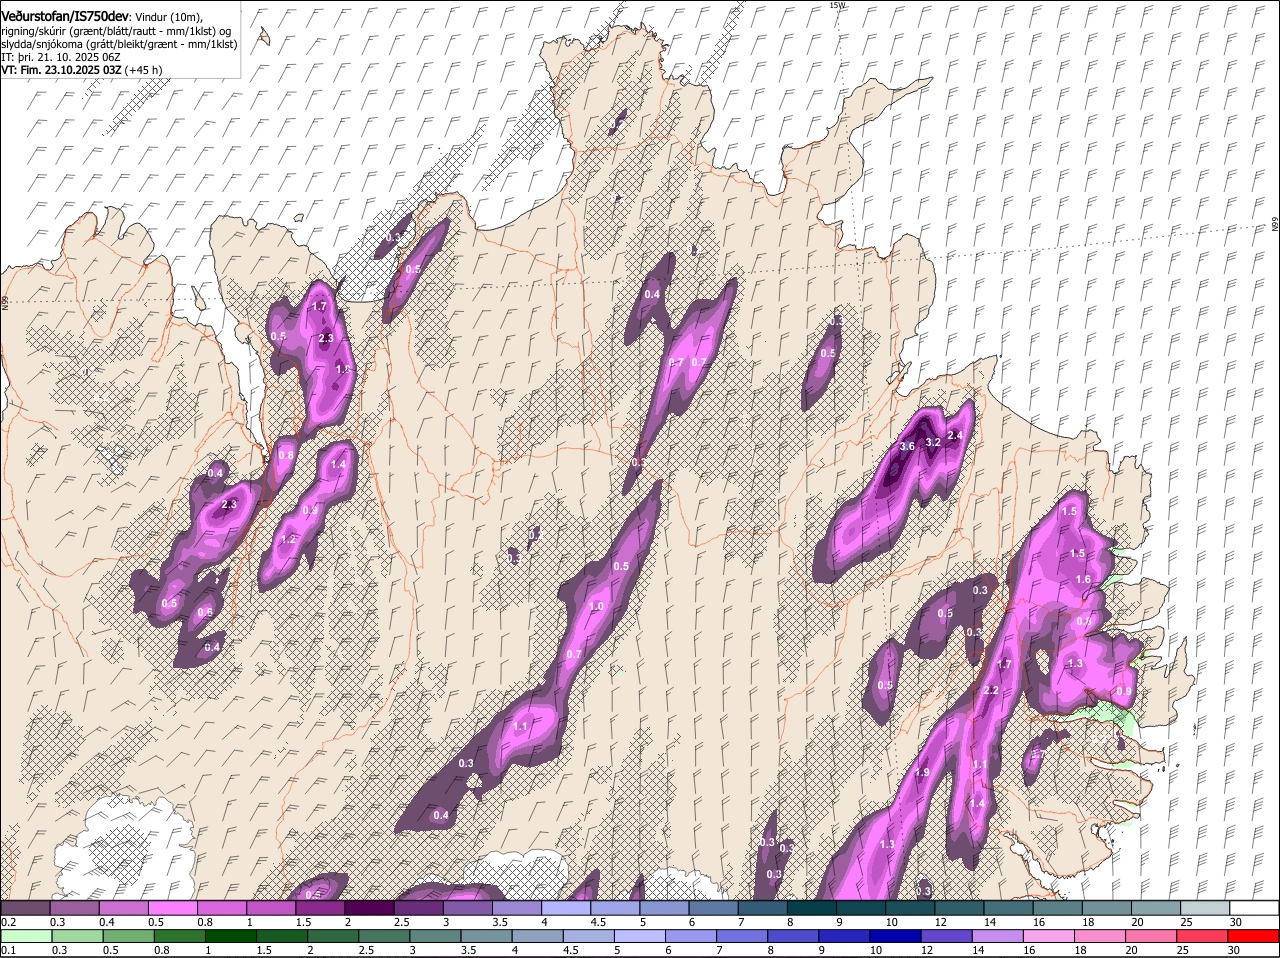Click the lower legend swatch starting at 4
This screenshot has width=1280, height=958.
click(537, 937)
